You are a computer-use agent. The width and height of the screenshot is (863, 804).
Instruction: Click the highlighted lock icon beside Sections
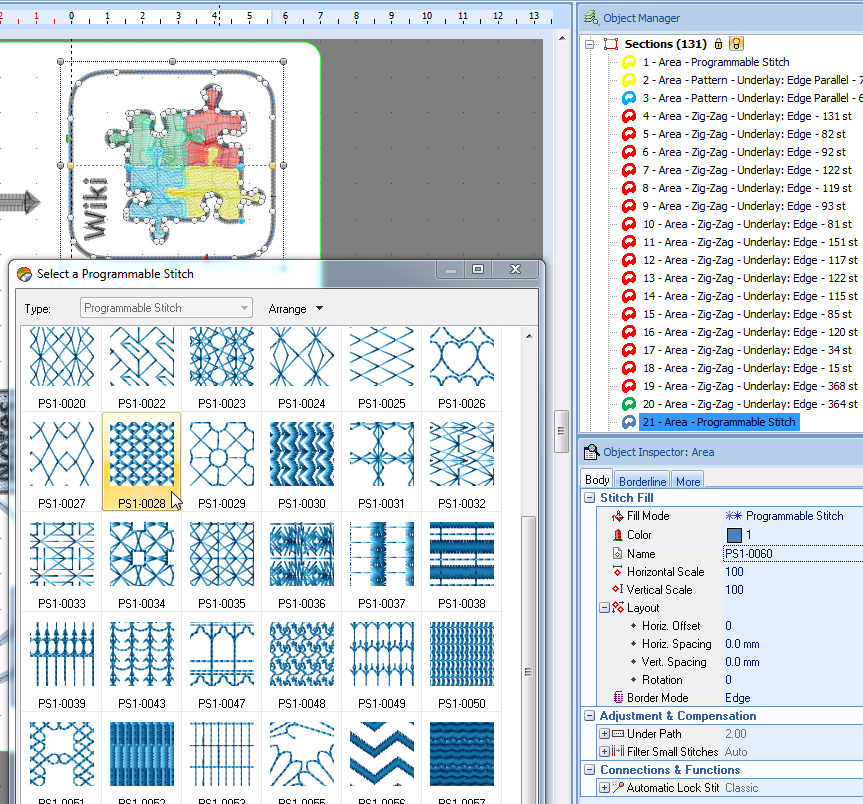pos(736,44)
